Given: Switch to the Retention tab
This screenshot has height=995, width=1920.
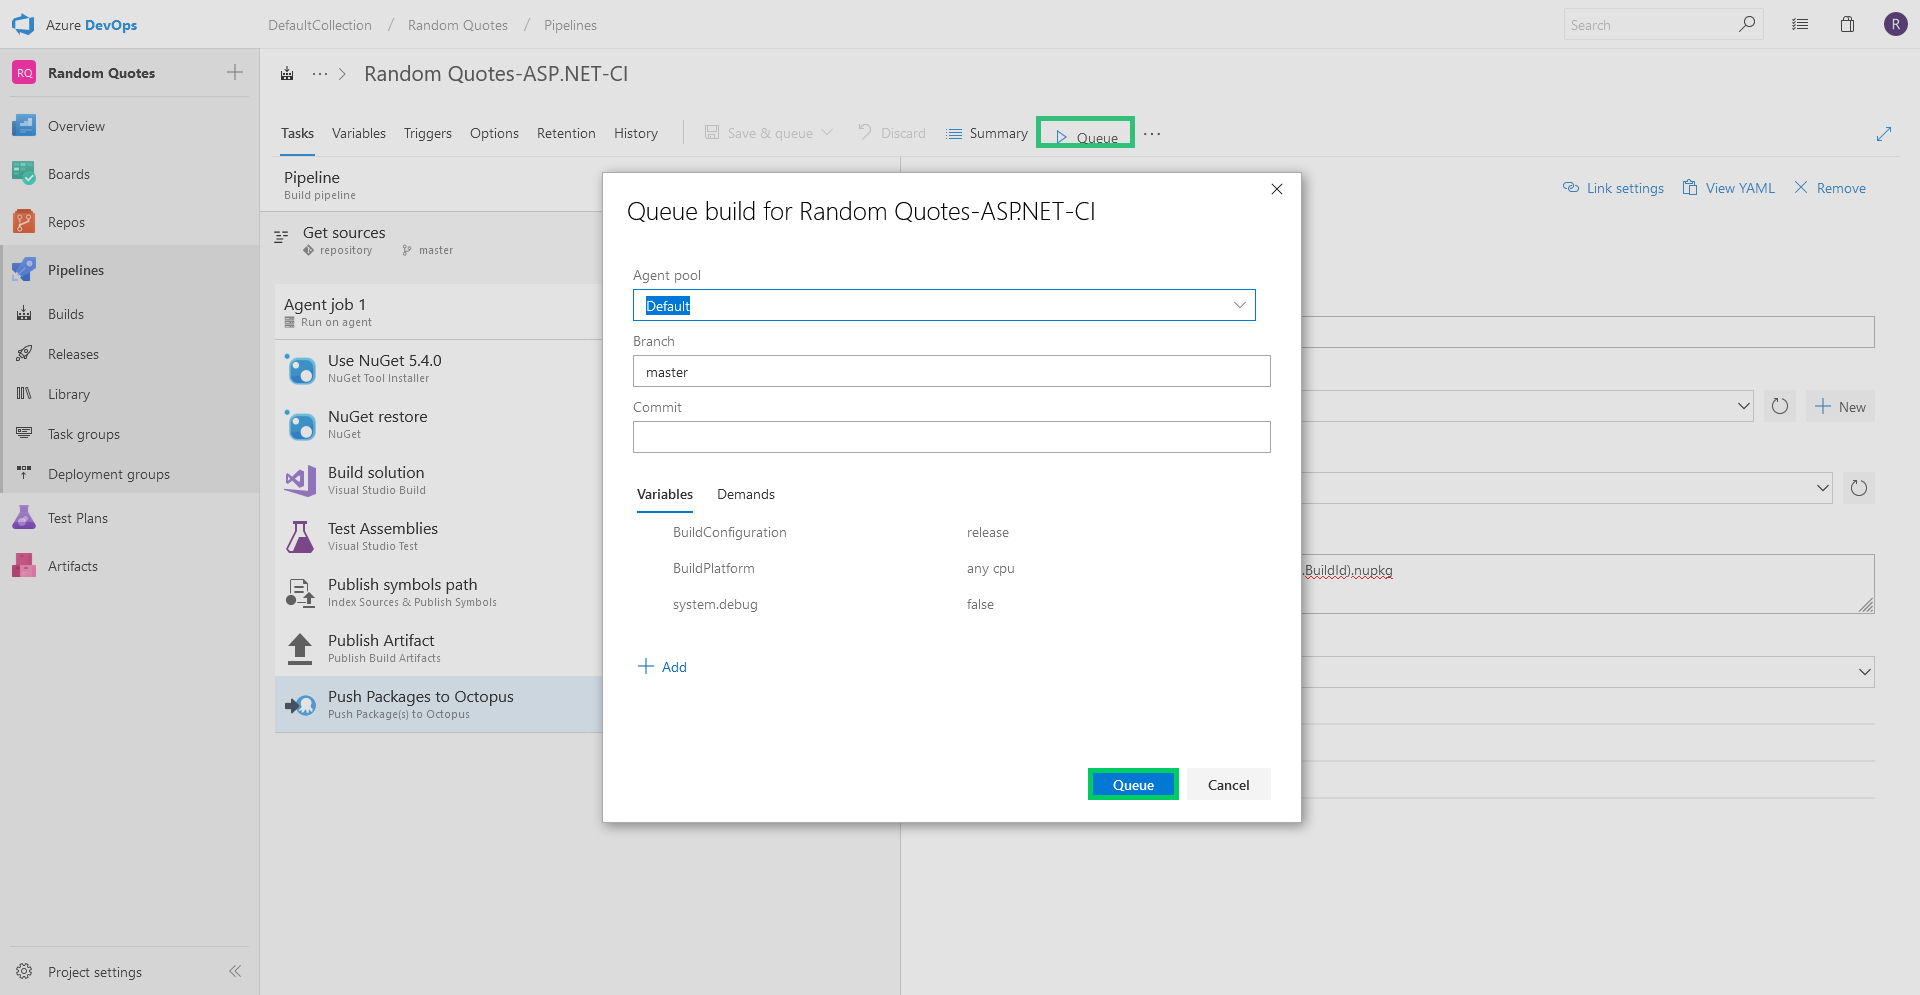Looking at the screenshot, I should click(566, 133).
